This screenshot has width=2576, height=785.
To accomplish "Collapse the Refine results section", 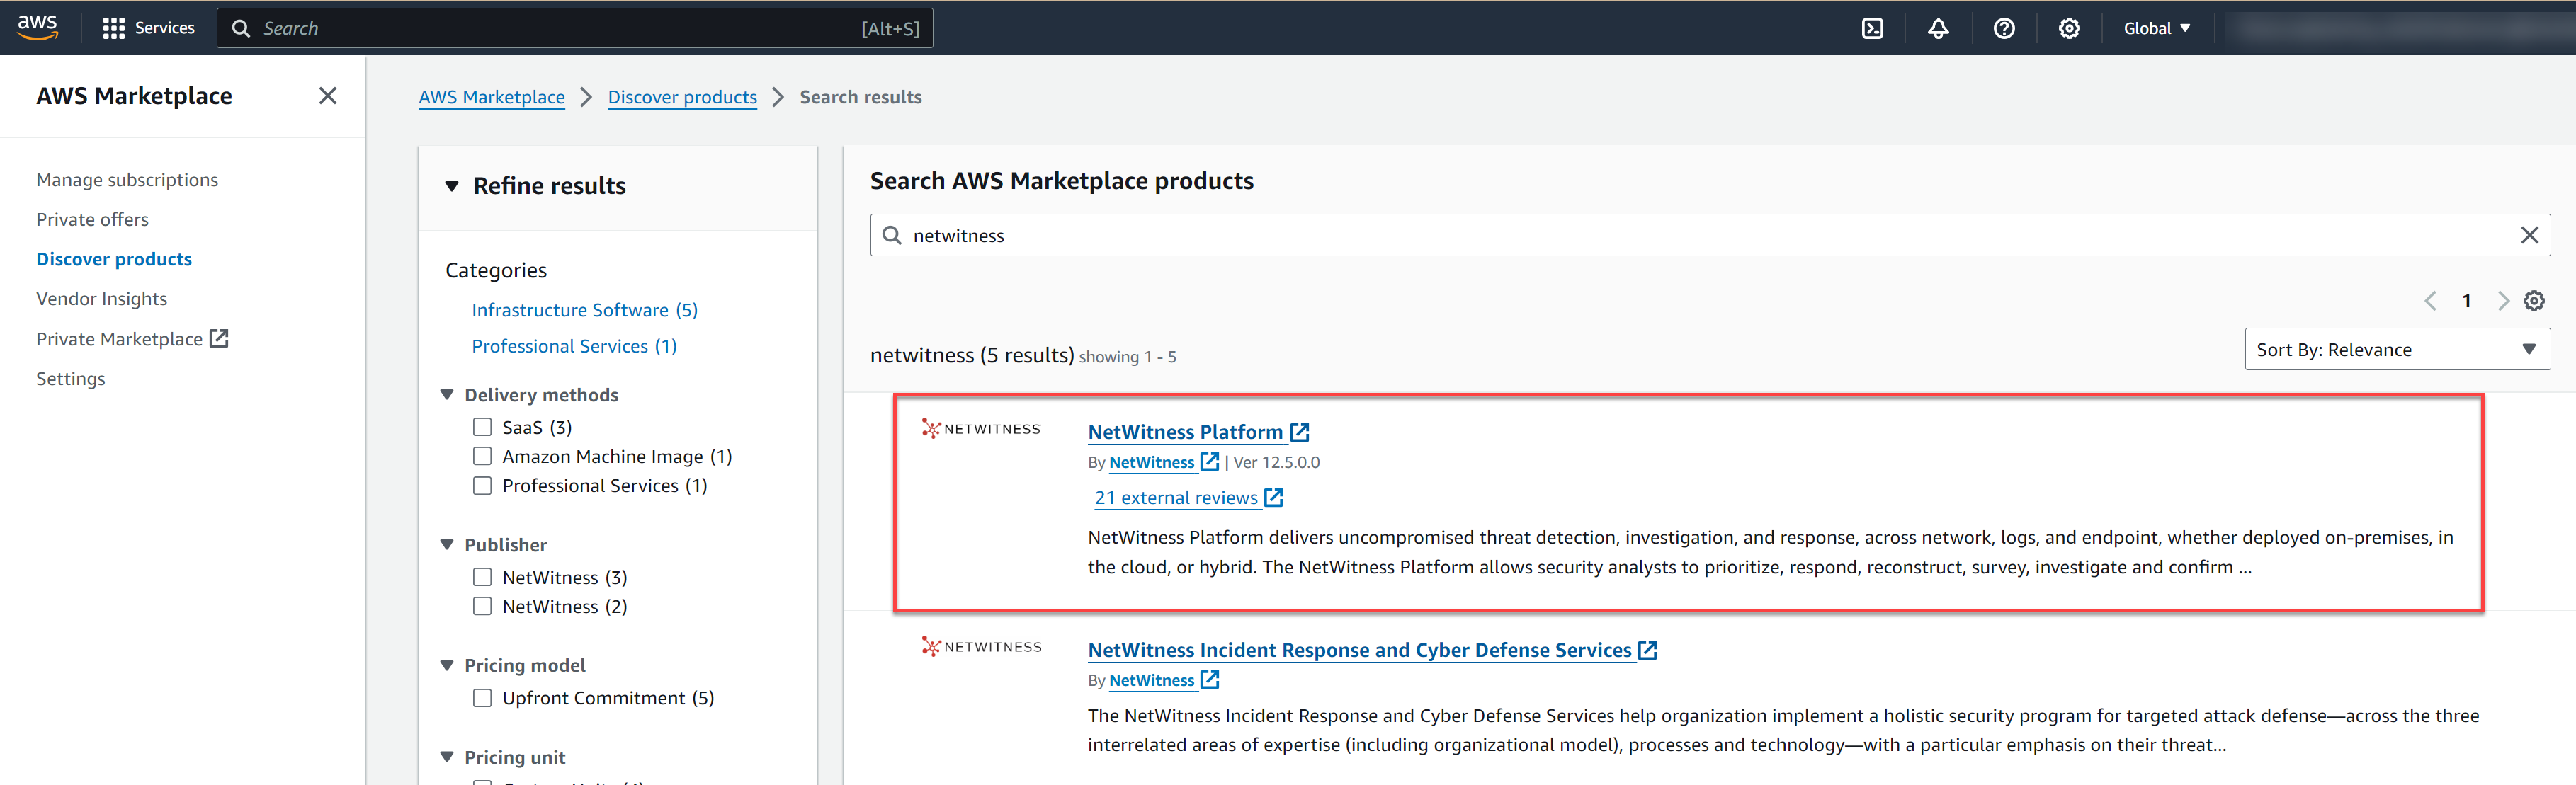I will coord(452,186).
